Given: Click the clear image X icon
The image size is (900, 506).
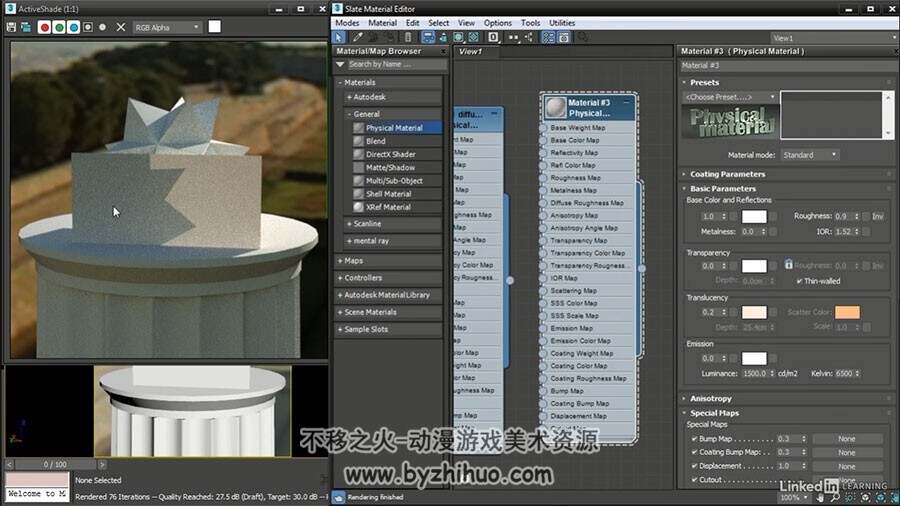Looking at the screenshot, I should 121,27.
